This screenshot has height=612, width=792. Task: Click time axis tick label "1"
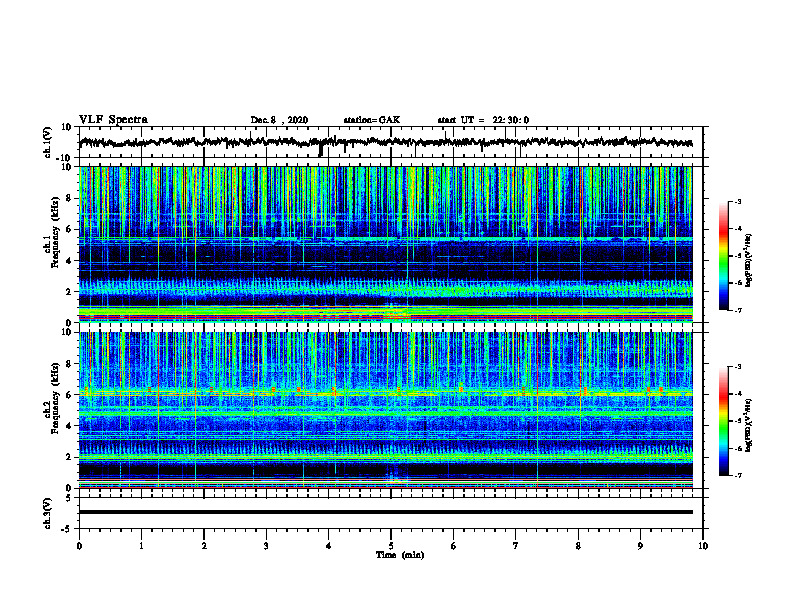[141, 546]
